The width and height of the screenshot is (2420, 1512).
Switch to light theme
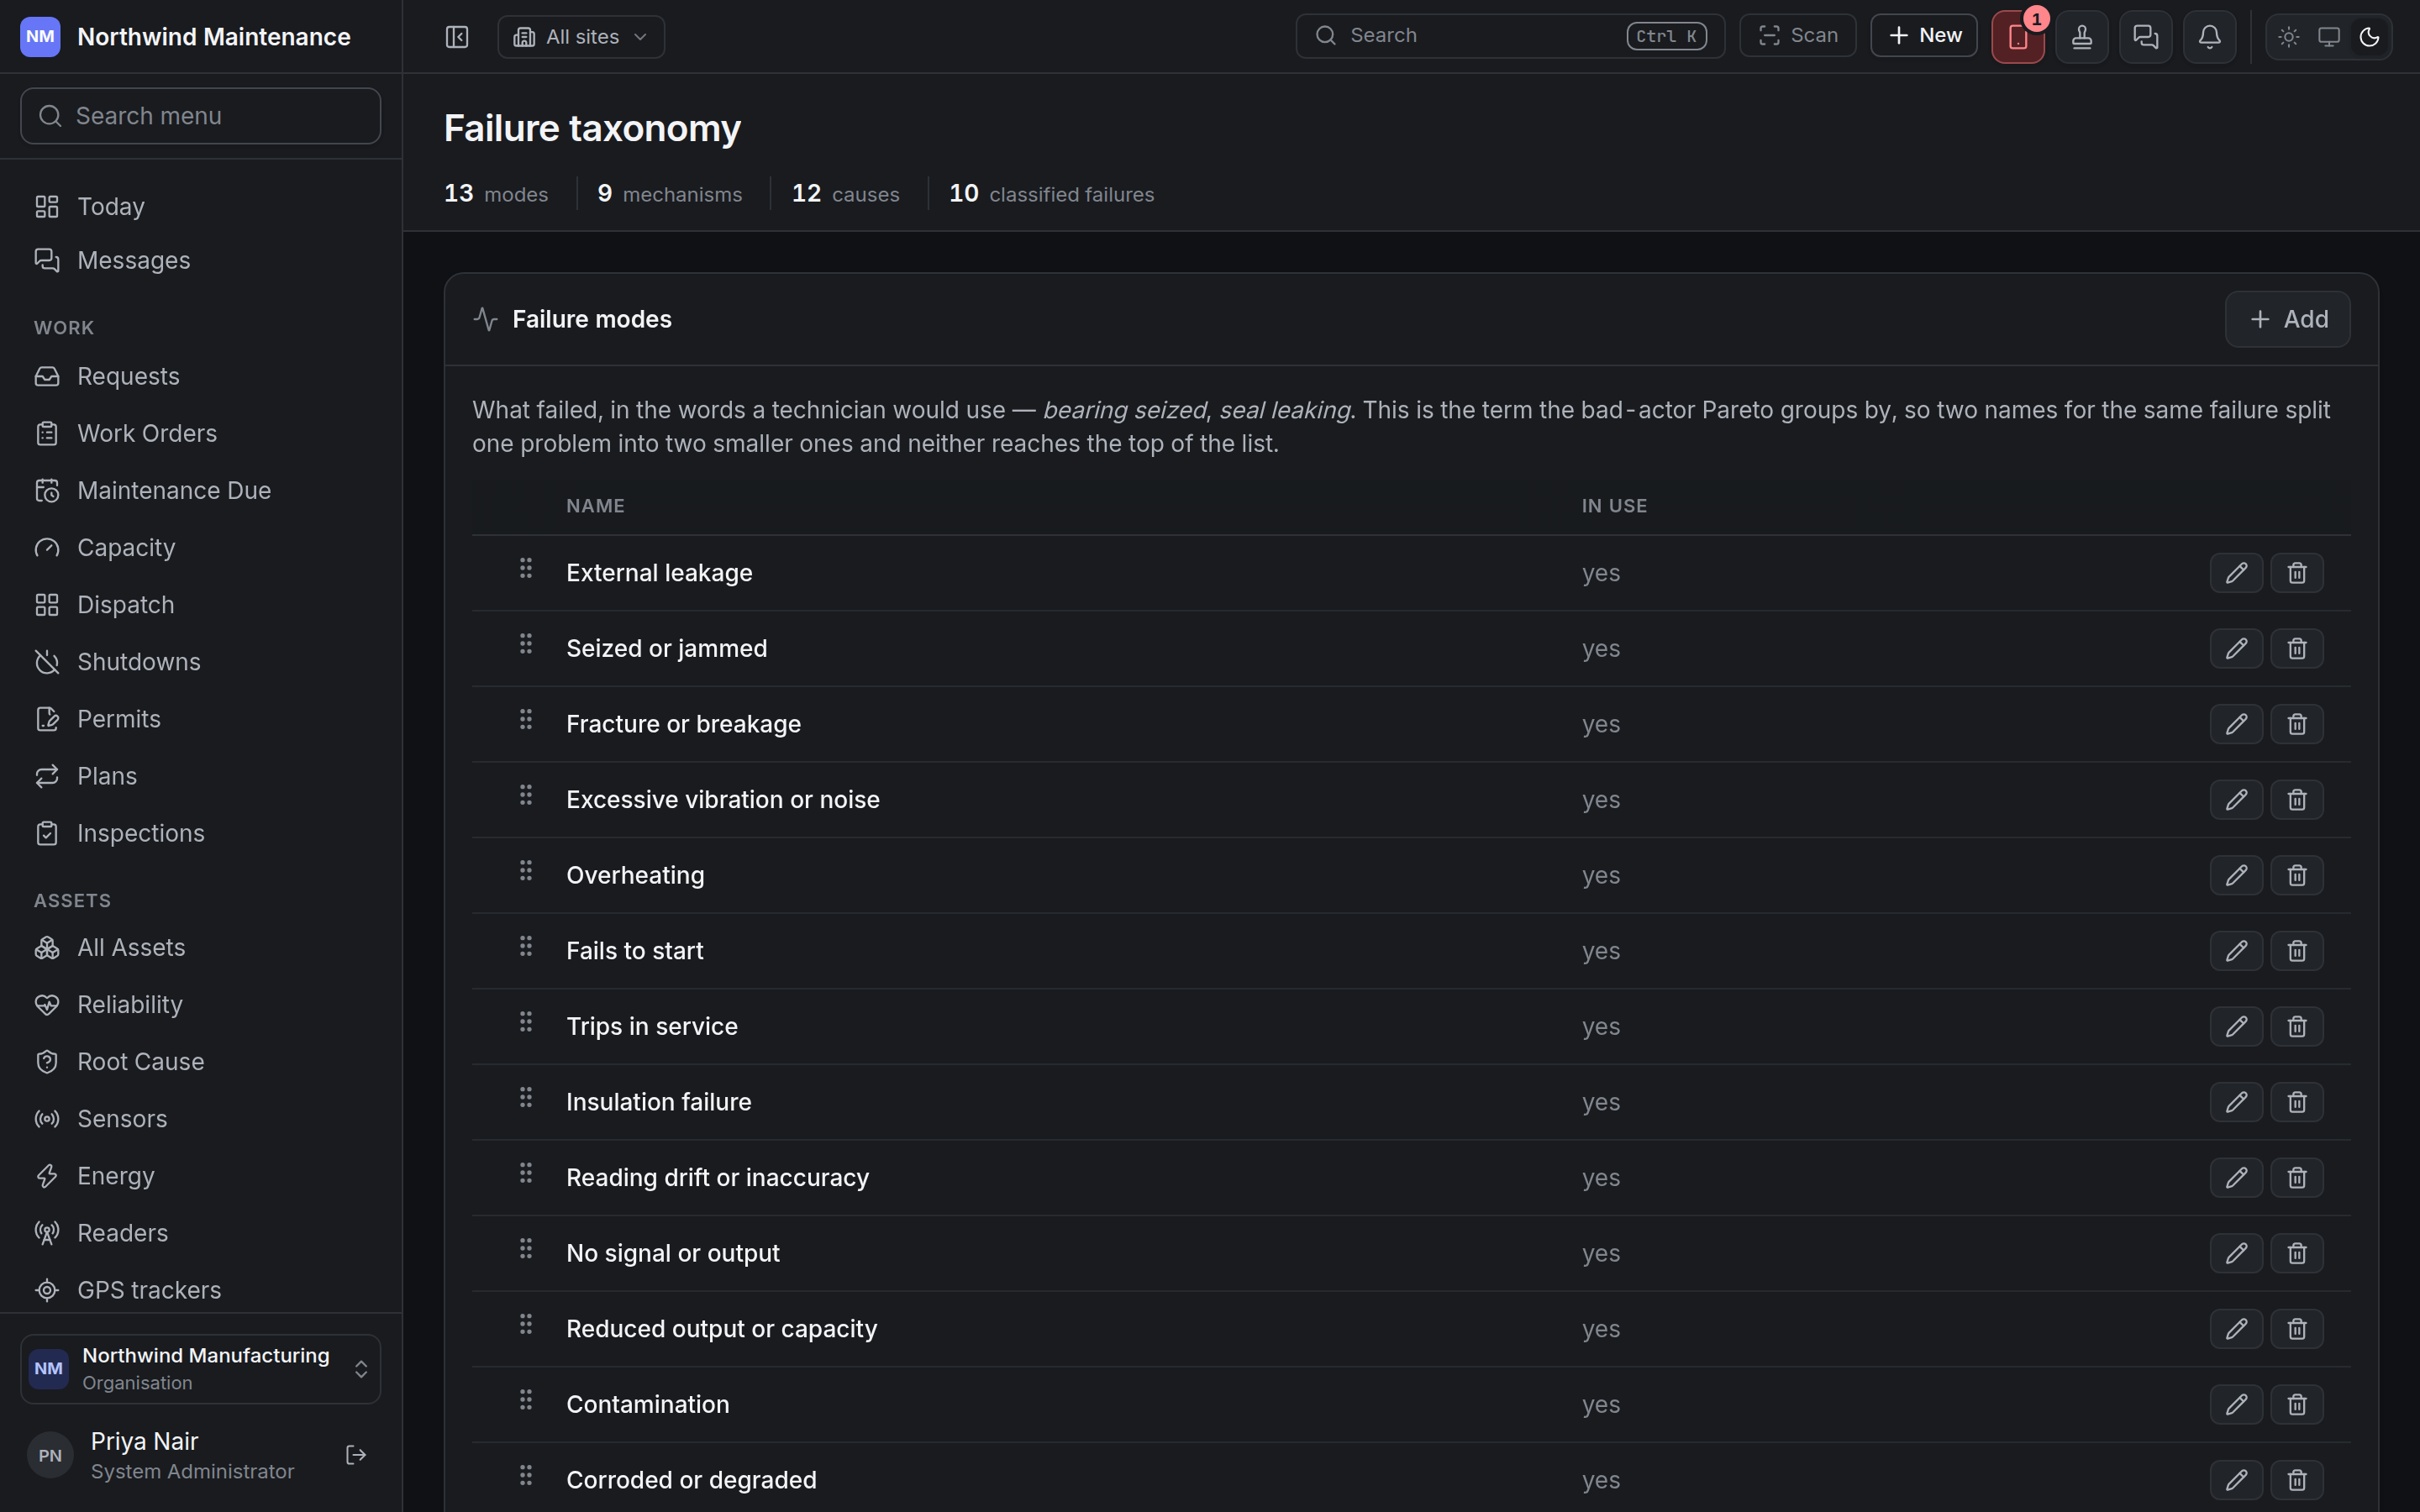coord(2289,37)
